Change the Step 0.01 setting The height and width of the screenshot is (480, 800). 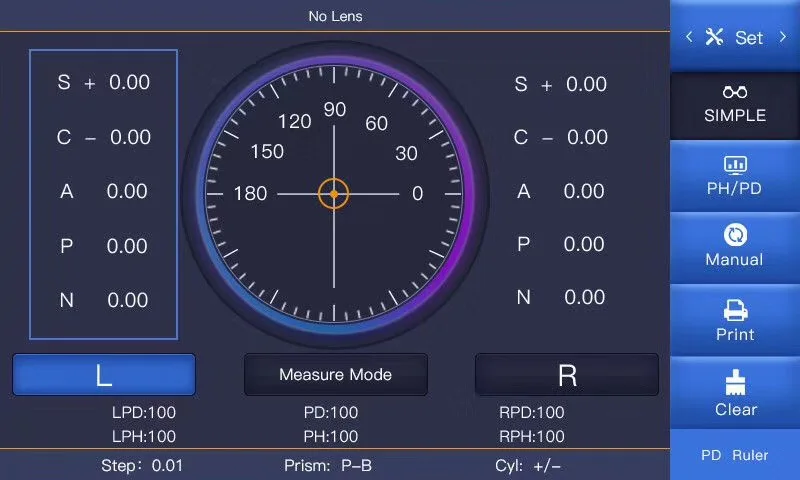pyautogui.click(x=142, y=466)
